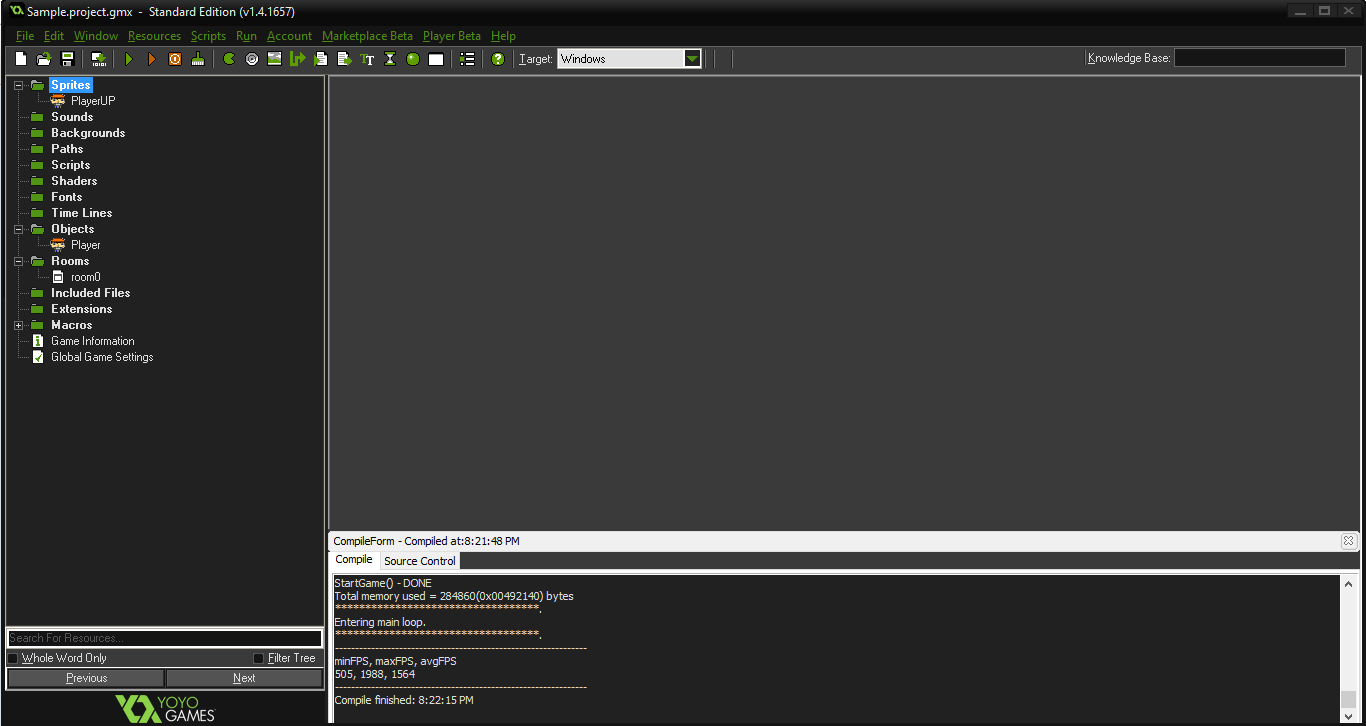The width and height of the screenshot is (1366, 726).
Task: Create a path with the green arrow icon
Action: click(x=298, y=59)
